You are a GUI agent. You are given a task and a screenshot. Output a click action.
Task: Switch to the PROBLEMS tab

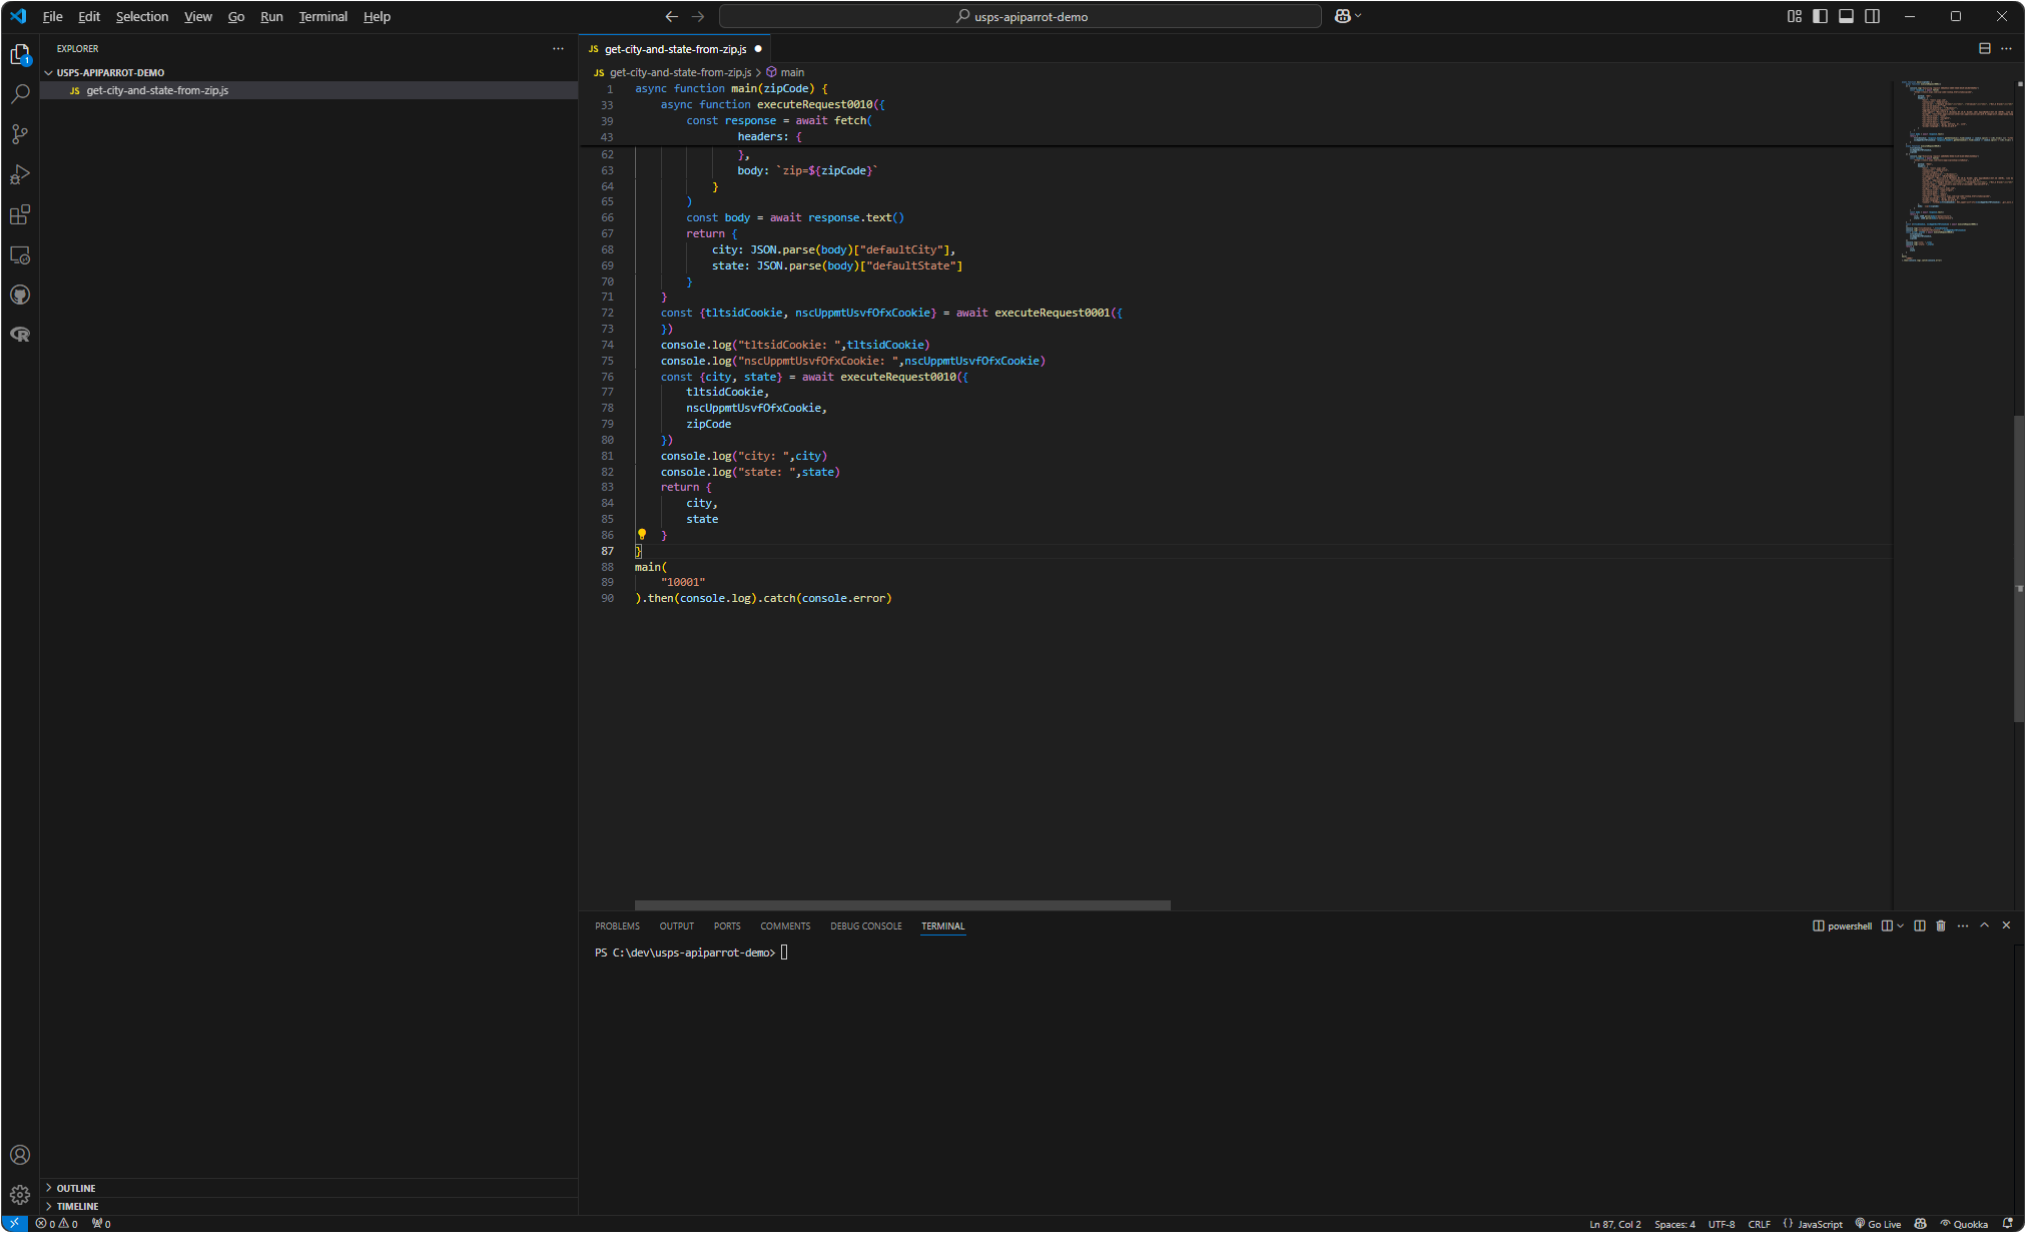click(617, 926)
